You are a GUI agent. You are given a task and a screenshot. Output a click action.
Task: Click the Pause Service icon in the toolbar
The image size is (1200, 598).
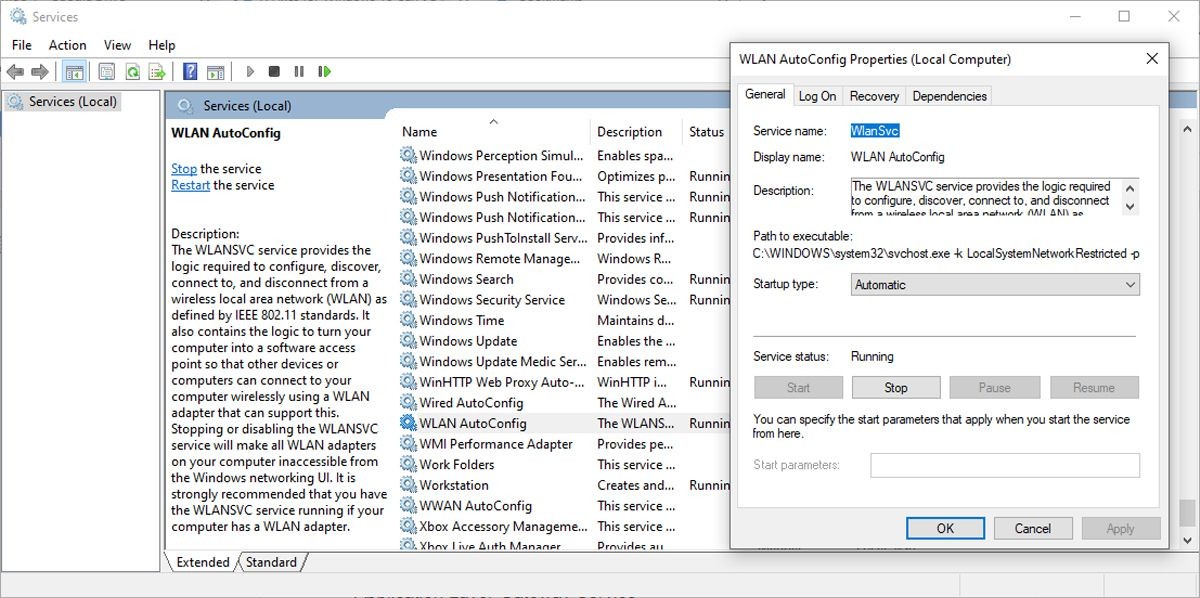point(299,72)
